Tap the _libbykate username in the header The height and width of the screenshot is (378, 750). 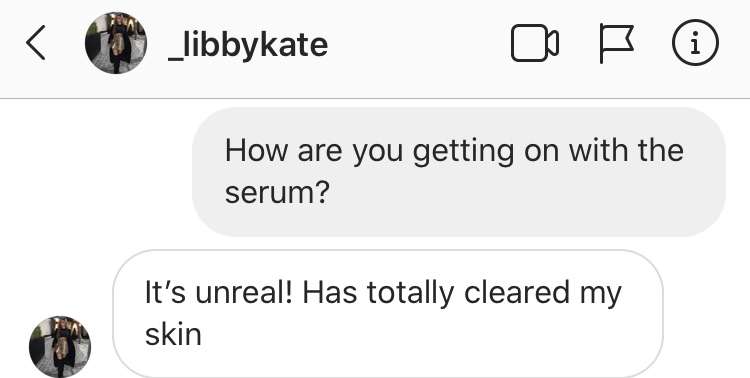pyautogui.click(x=248, y=45)
